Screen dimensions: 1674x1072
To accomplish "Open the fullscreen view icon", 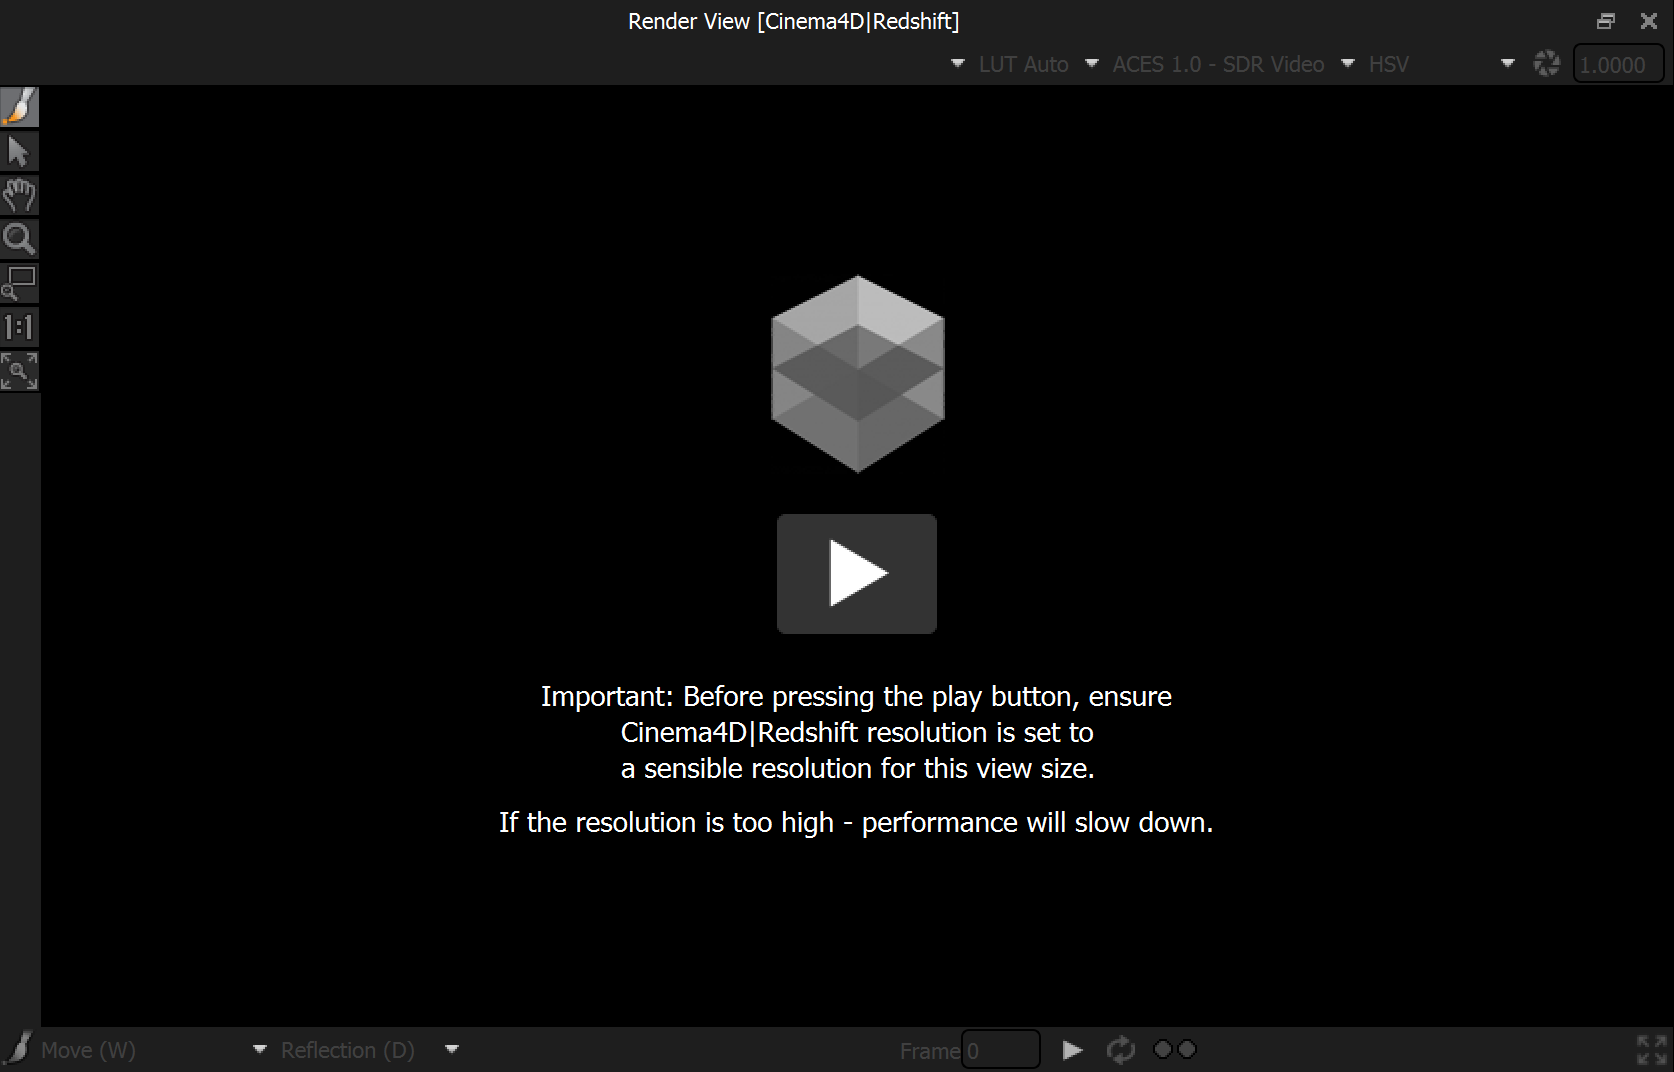I will tap(1650, 1049).
